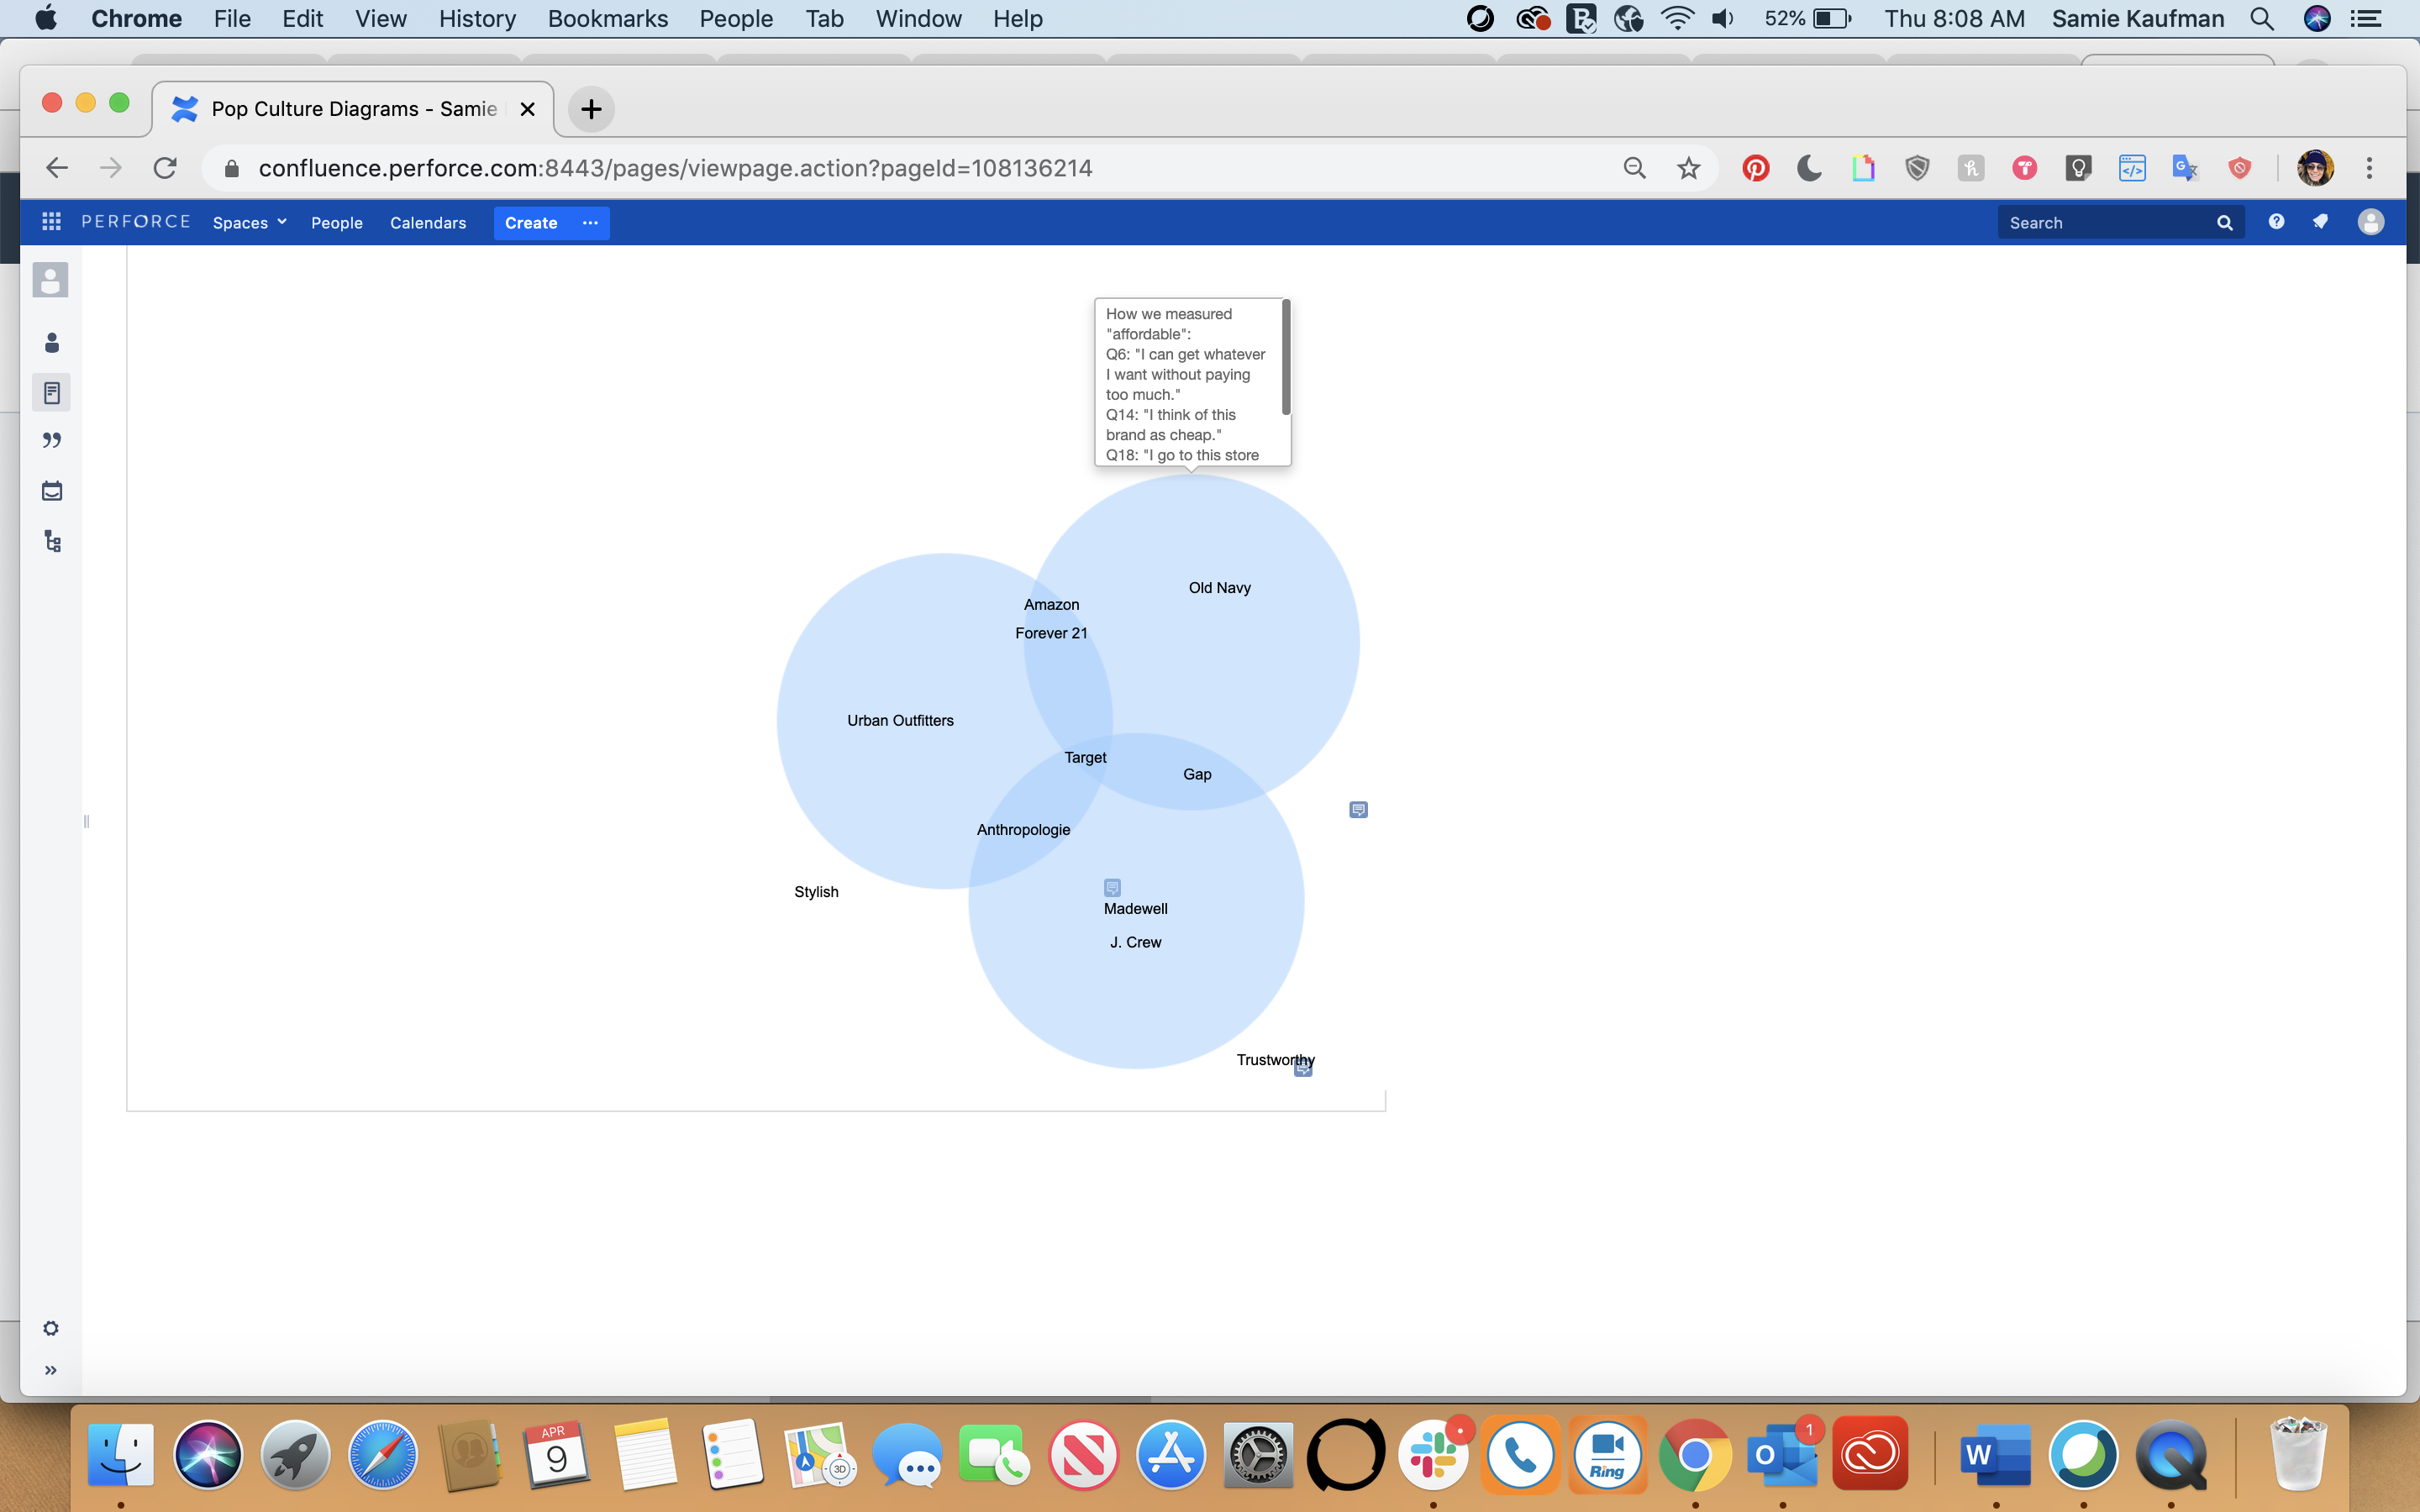The image size is (2420, 1512).
Task: Open the sidebar Blog quote icon
Action: (x=52, y=441)
